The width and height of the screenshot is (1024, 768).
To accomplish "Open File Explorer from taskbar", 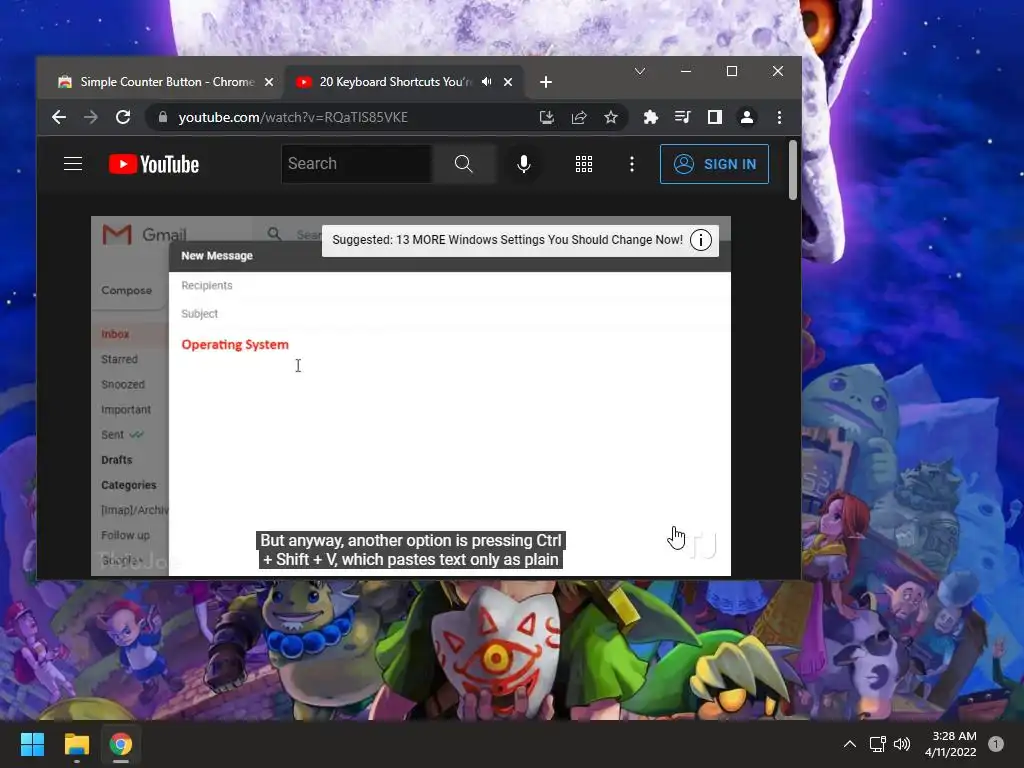I will coord(76,744).
